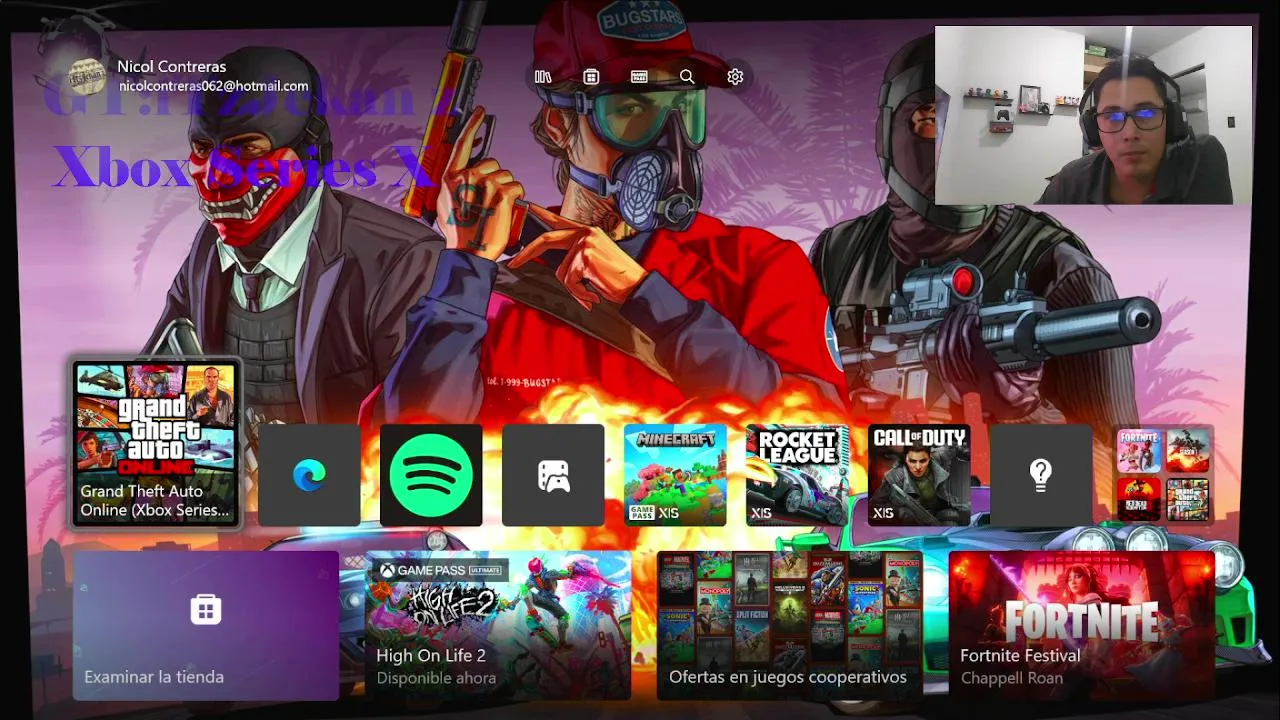Open the Microsoft Edge app tile
Viewport: 1280px width, 720px height.
(309, 475)
